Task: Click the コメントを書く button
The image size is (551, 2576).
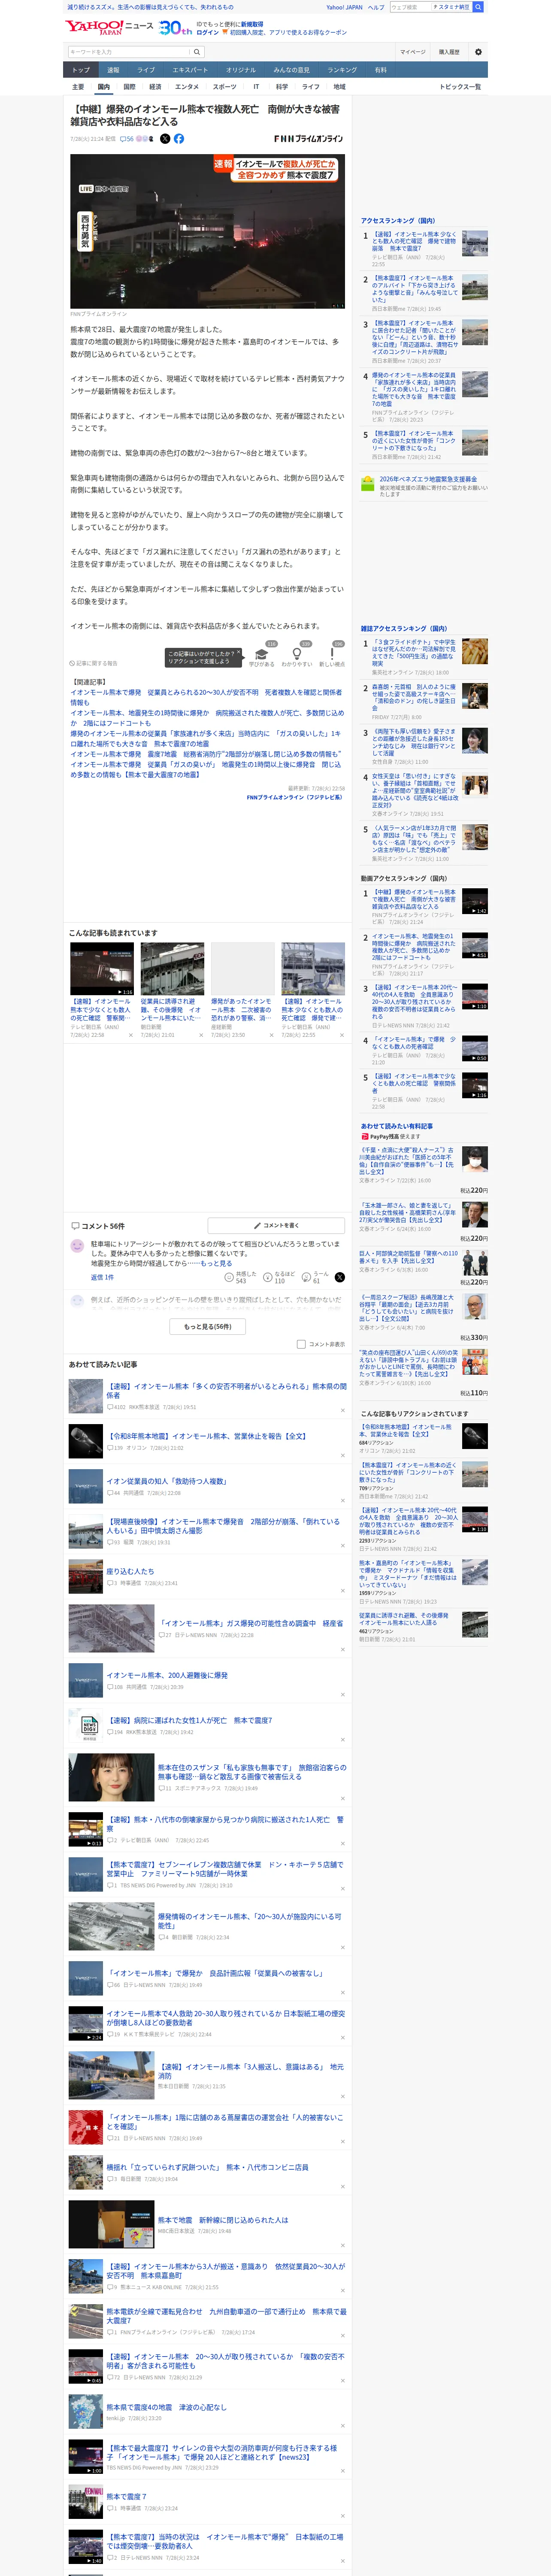Action: [x=276, y=1225]
